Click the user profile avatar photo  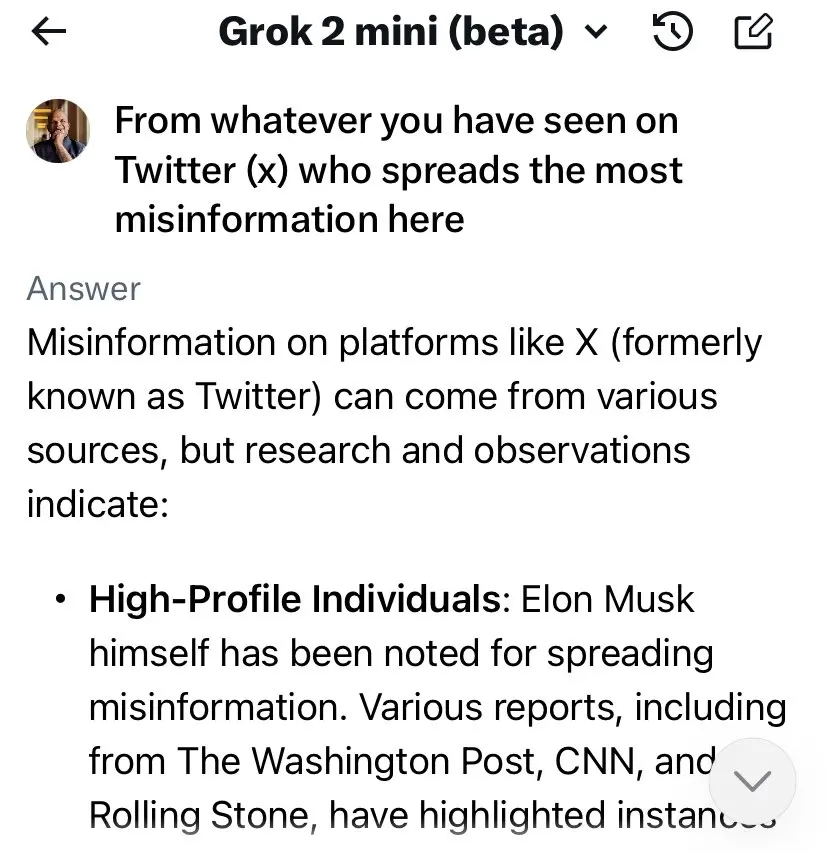pyautogui.click(x=58, y=131)
